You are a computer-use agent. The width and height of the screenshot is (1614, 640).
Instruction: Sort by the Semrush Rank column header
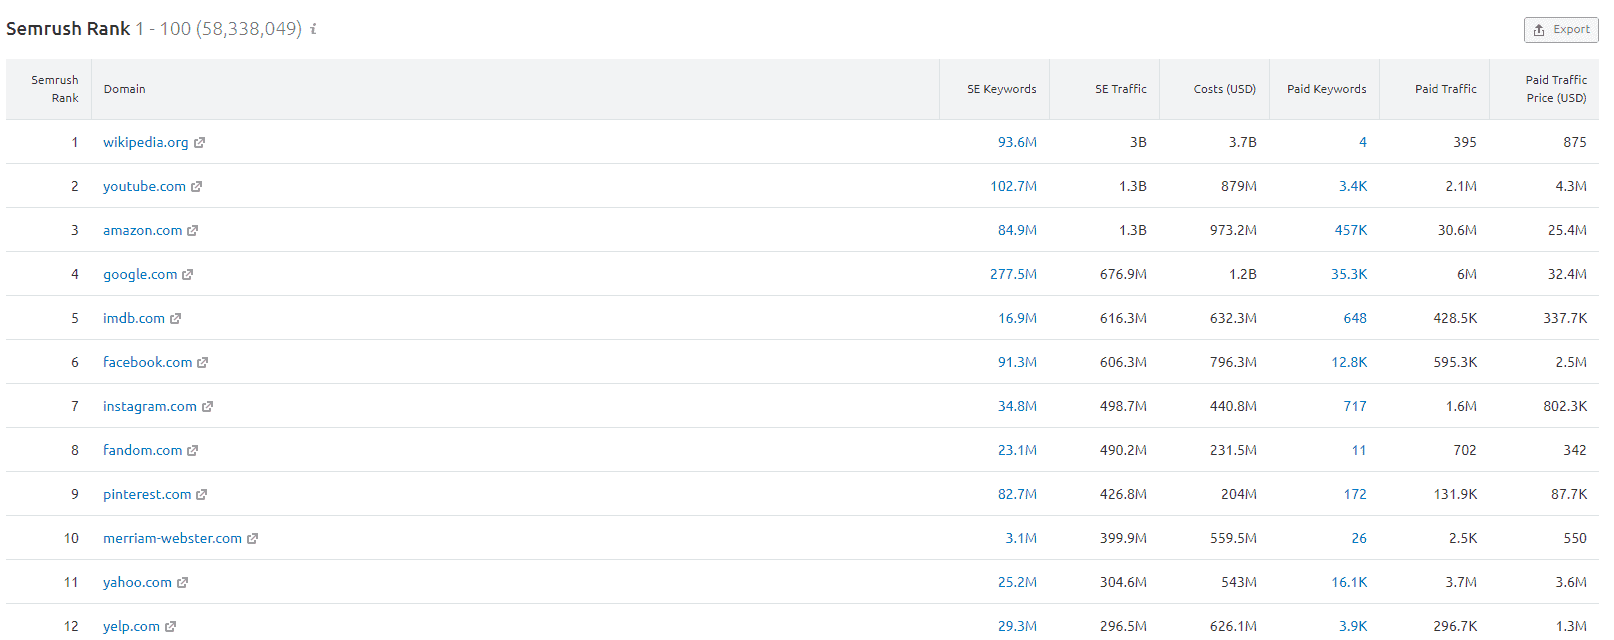(55, 89)
